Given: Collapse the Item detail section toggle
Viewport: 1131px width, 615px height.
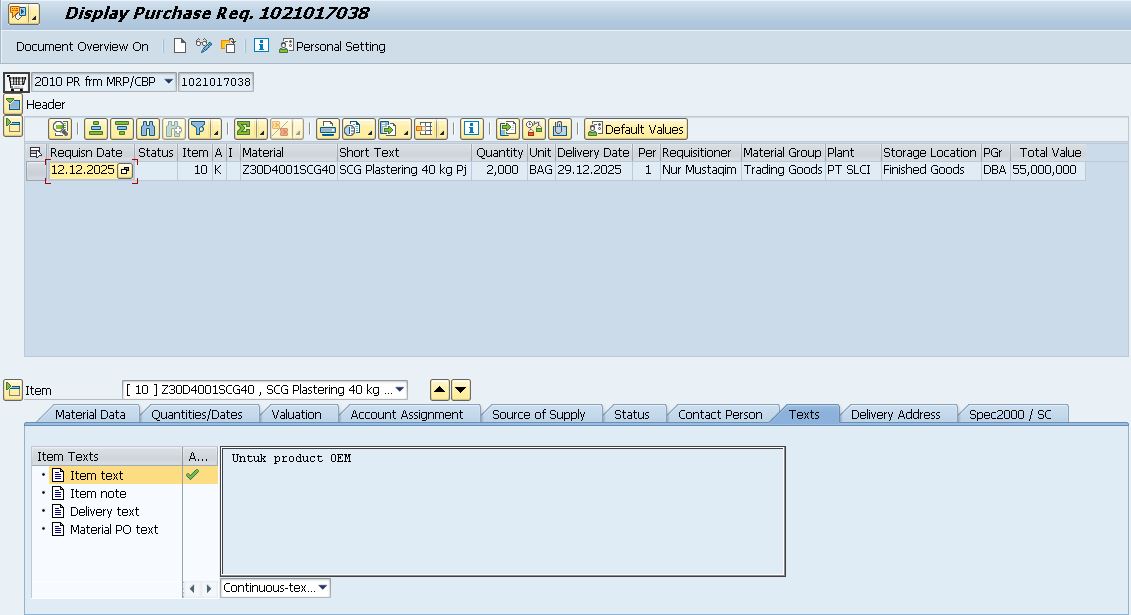Looking at the screenshot, I should (12, 390).
